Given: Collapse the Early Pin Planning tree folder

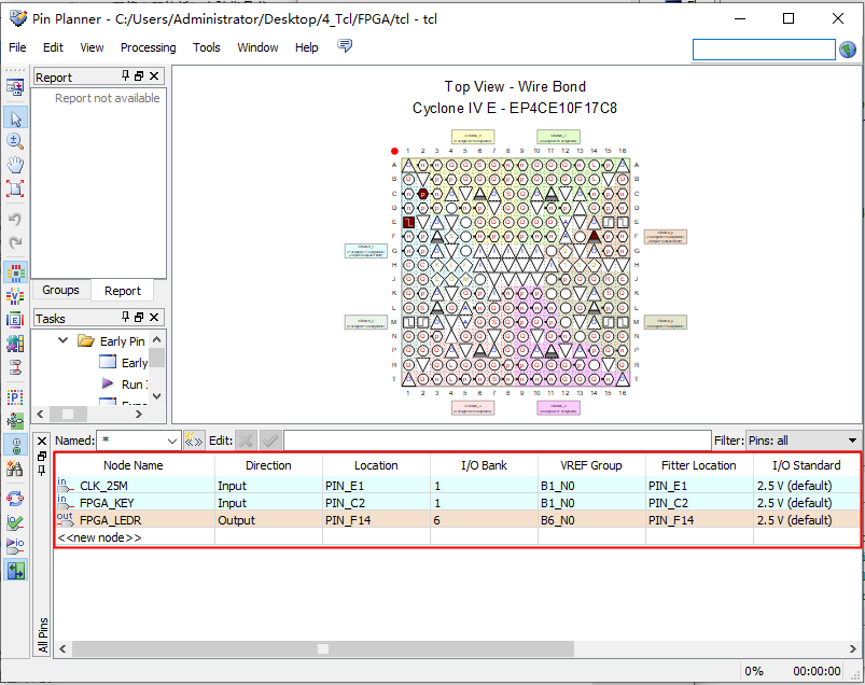Looking at the screenshot, I should pos(63,341).
